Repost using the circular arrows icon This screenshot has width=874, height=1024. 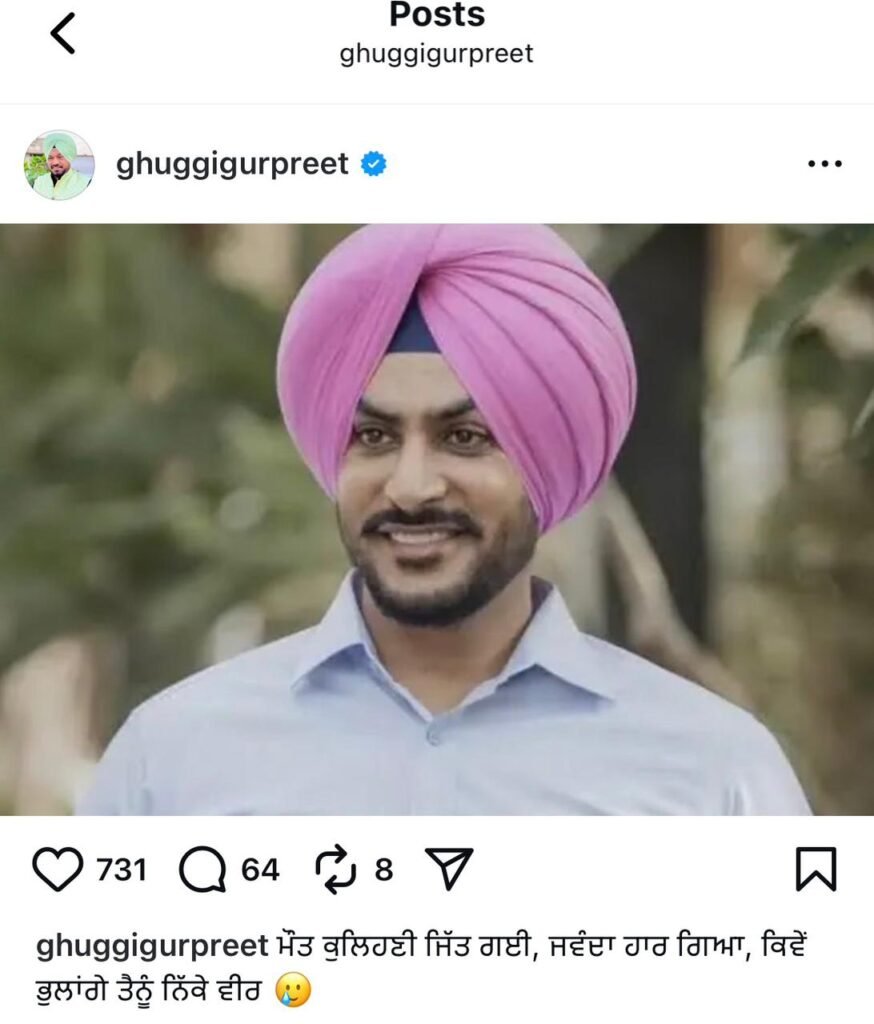[x=336, y=869]
